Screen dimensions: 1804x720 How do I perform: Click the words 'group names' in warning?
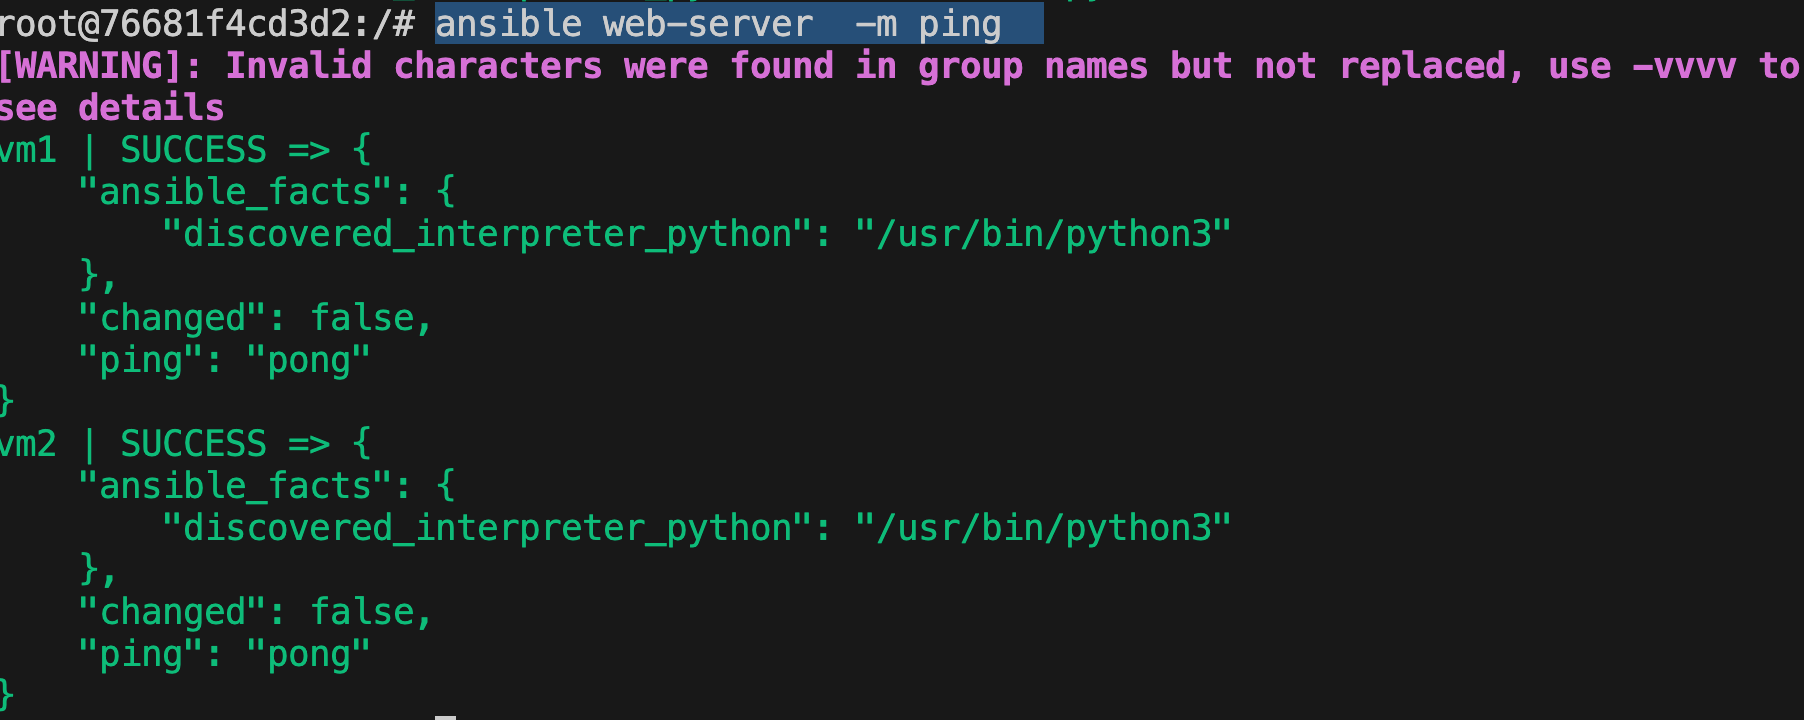coord(1033,66)
